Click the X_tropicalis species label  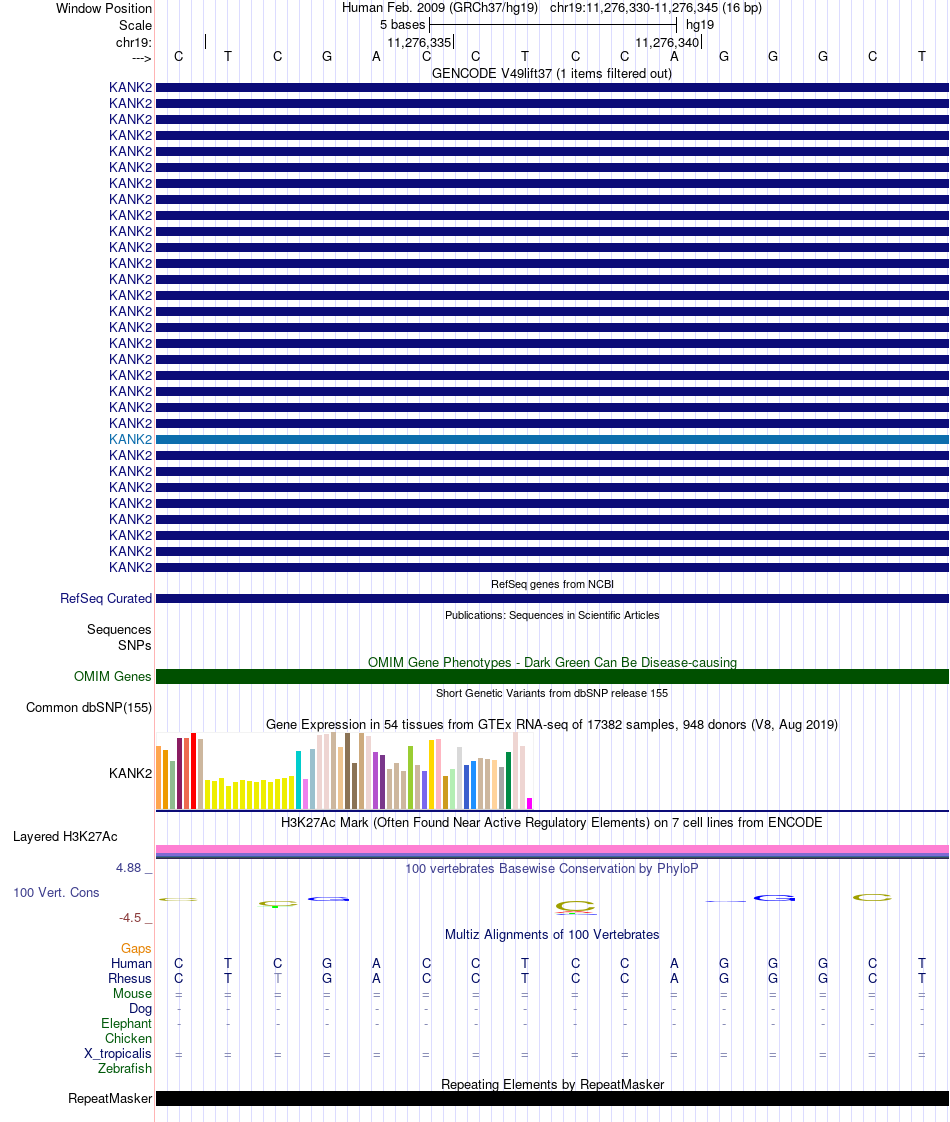coord(117,1053)
